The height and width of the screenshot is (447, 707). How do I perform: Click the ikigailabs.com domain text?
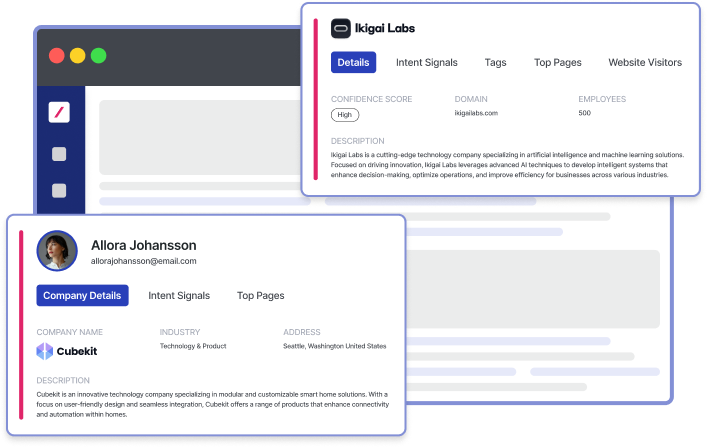(x=476, y=113)
